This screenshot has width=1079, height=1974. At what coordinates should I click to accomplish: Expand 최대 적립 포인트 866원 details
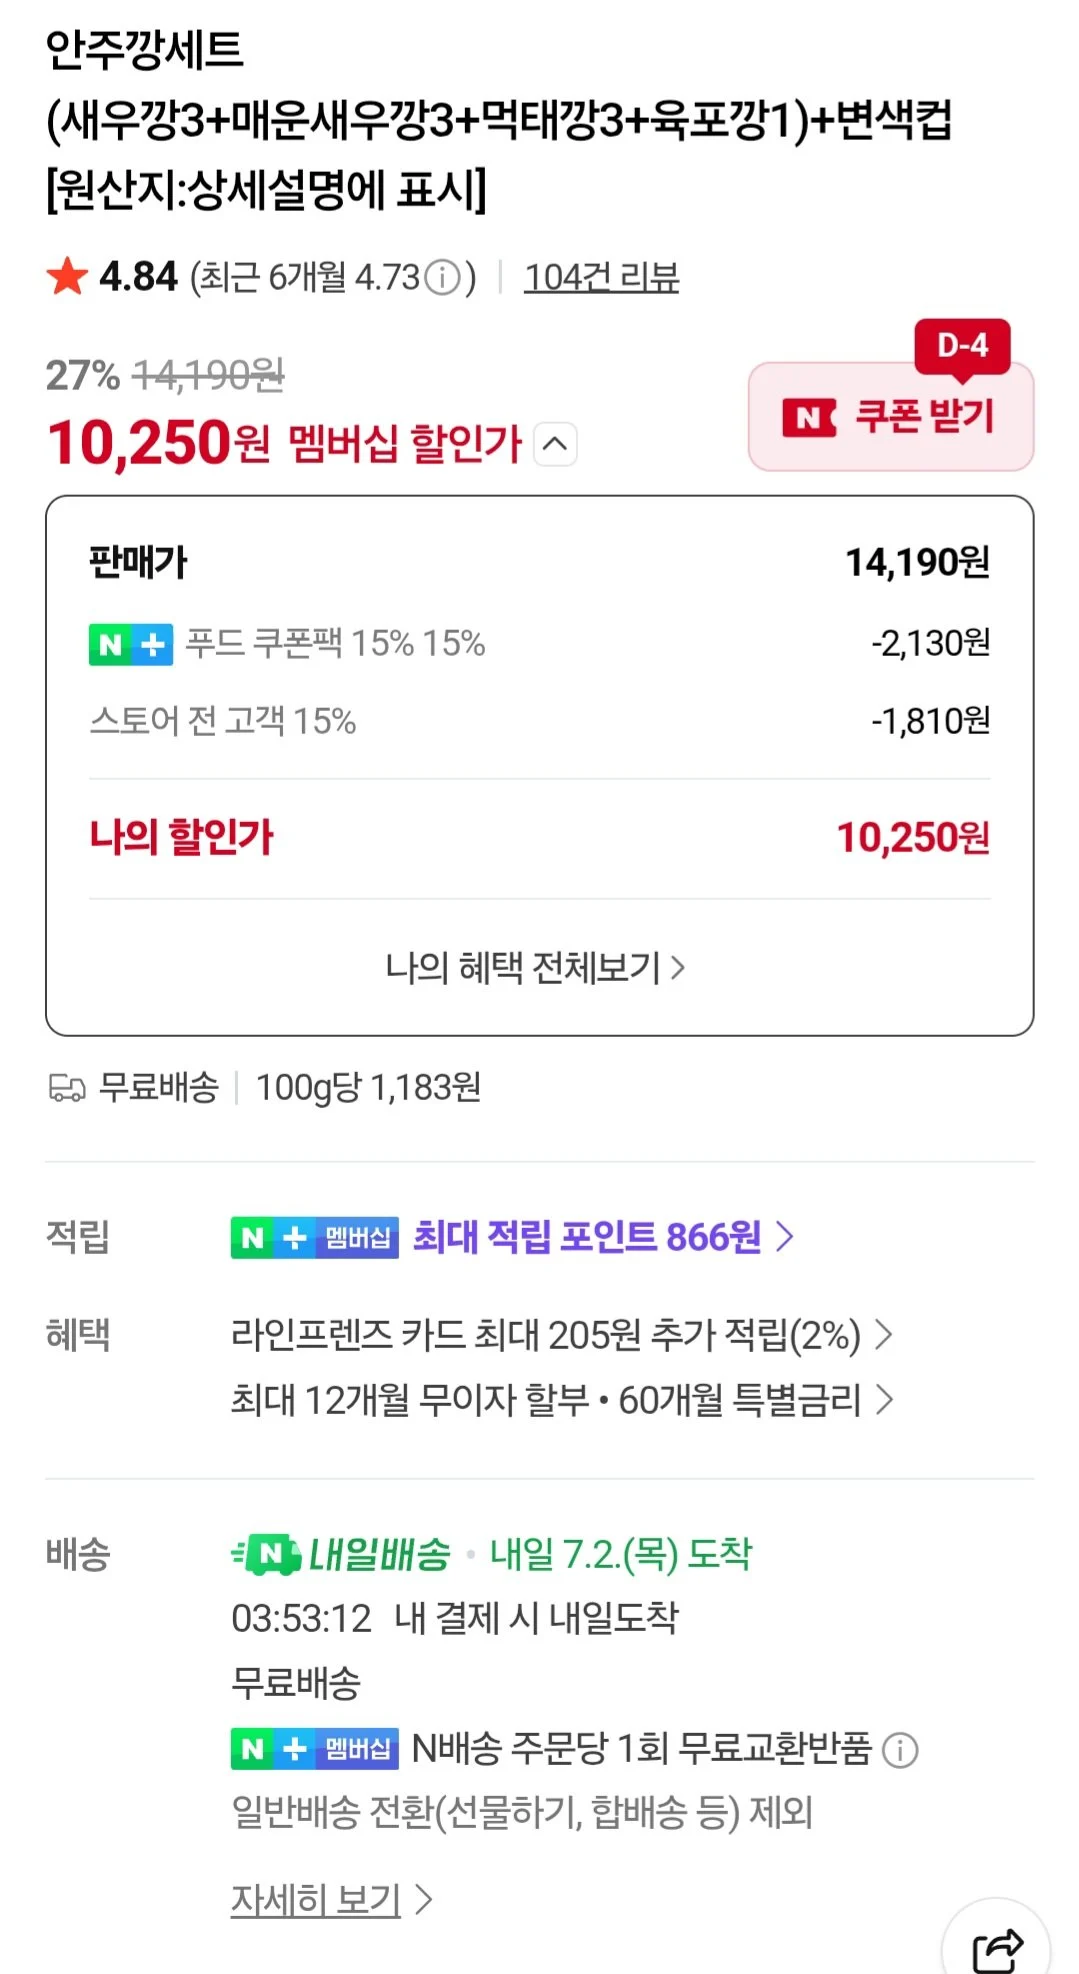coord(603,1238)
